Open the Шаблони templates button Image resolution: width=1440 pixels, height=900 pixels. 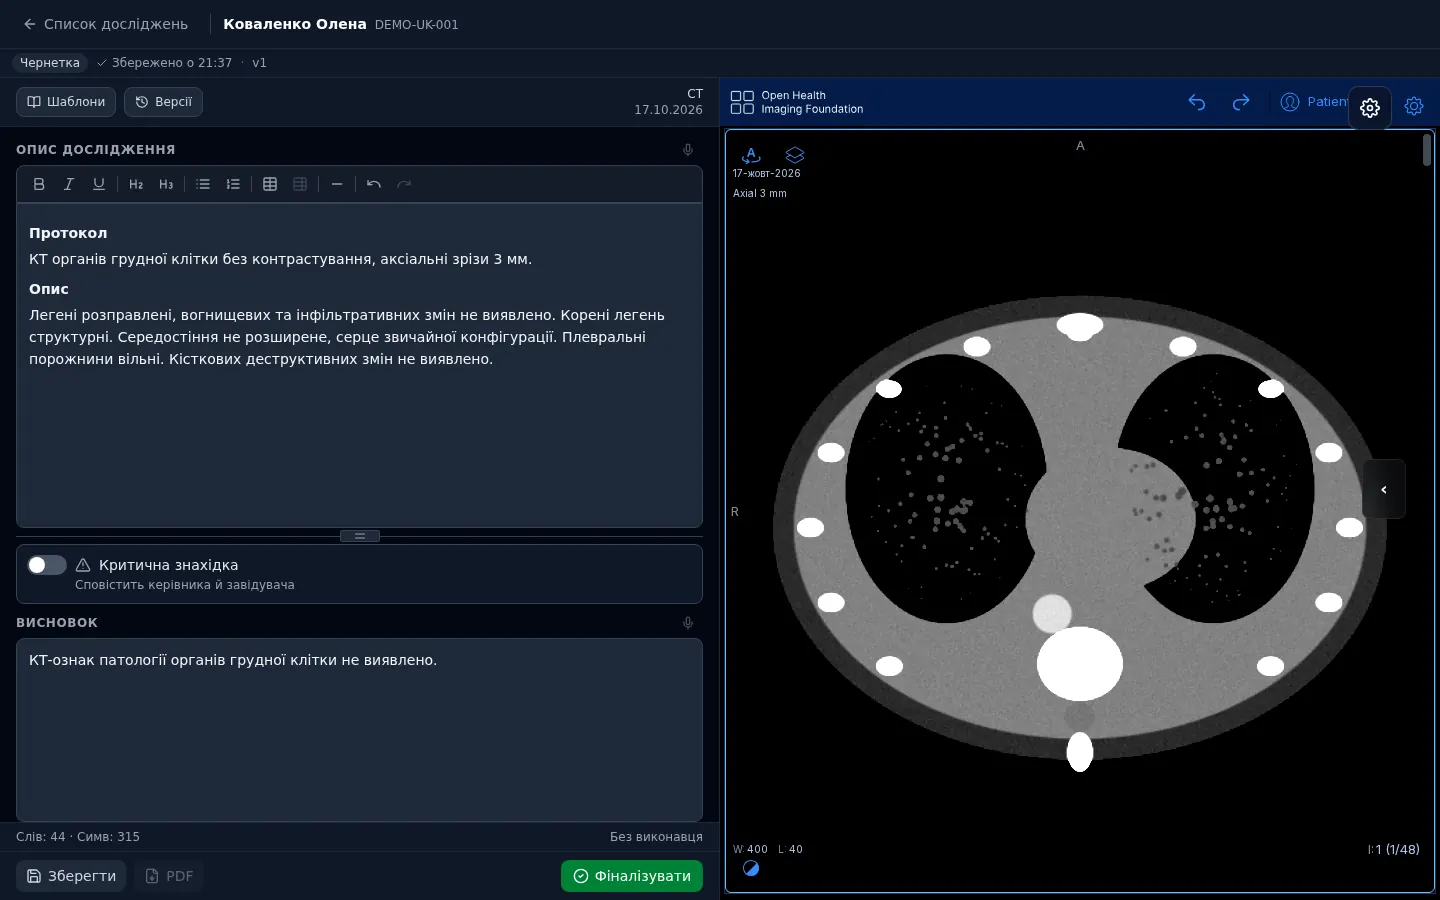66,102
